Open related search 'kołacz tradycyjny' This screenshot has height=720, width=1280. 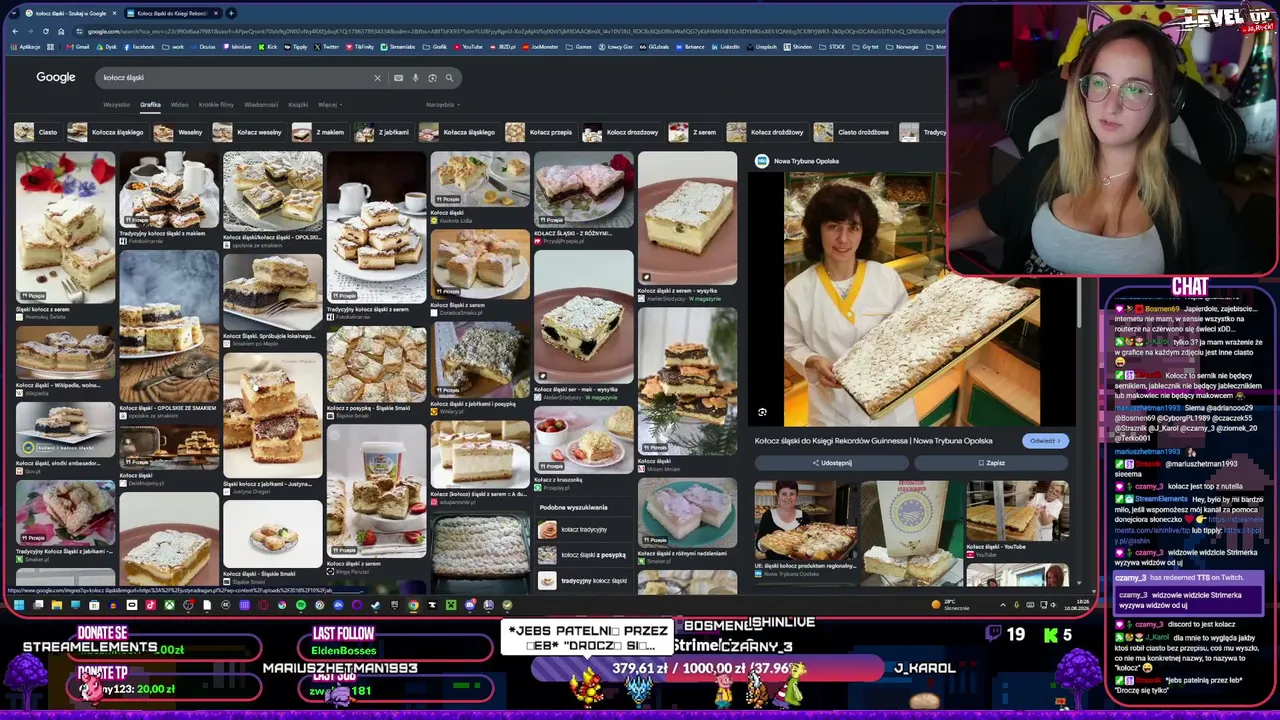click(585, 529)
